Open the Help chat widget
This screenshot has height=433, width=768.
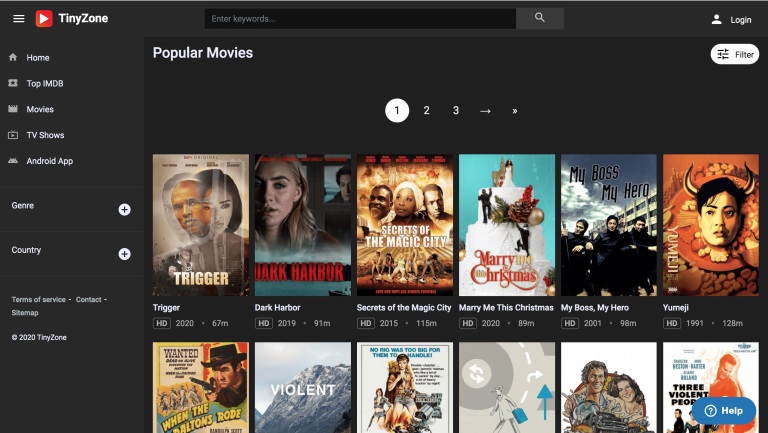coord(723,410)
